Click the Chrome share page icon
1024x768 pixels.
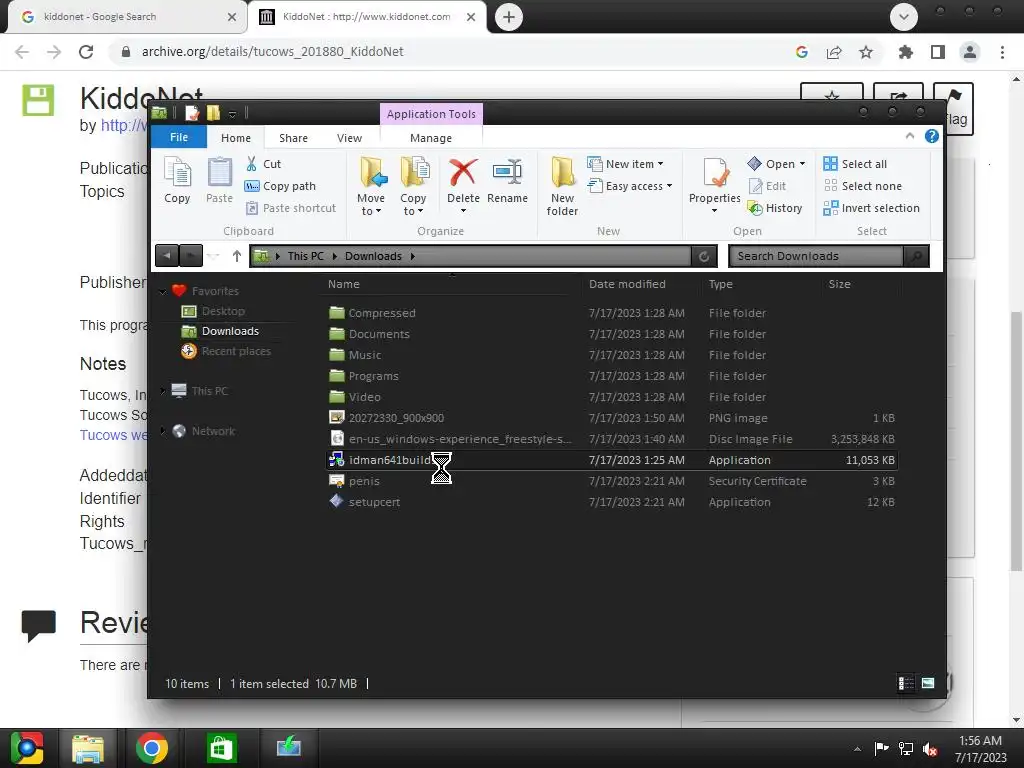834,52
